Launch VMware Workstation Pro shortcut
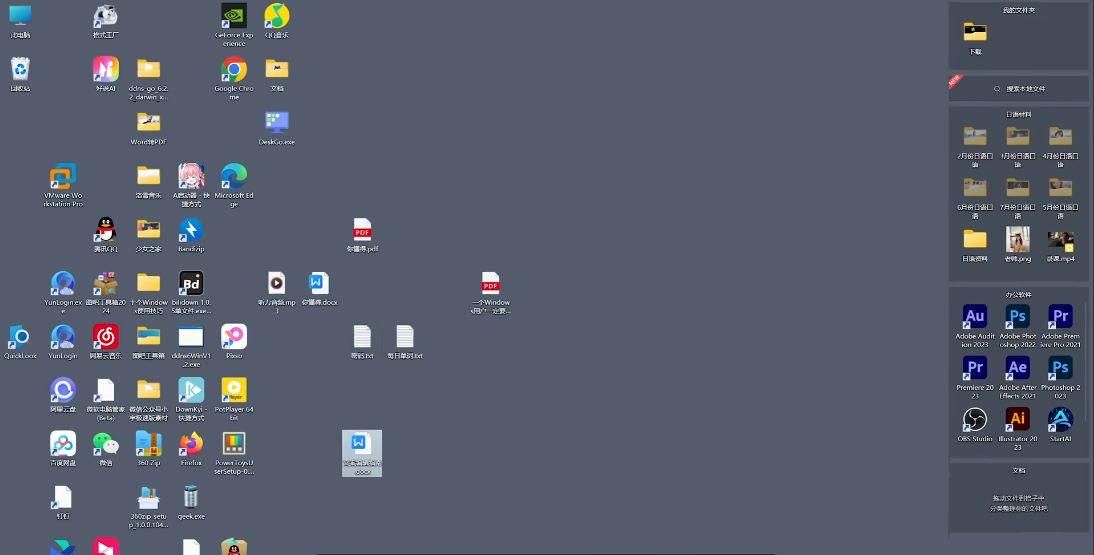The image size is (1094, 555). click(x=63, y=176)
